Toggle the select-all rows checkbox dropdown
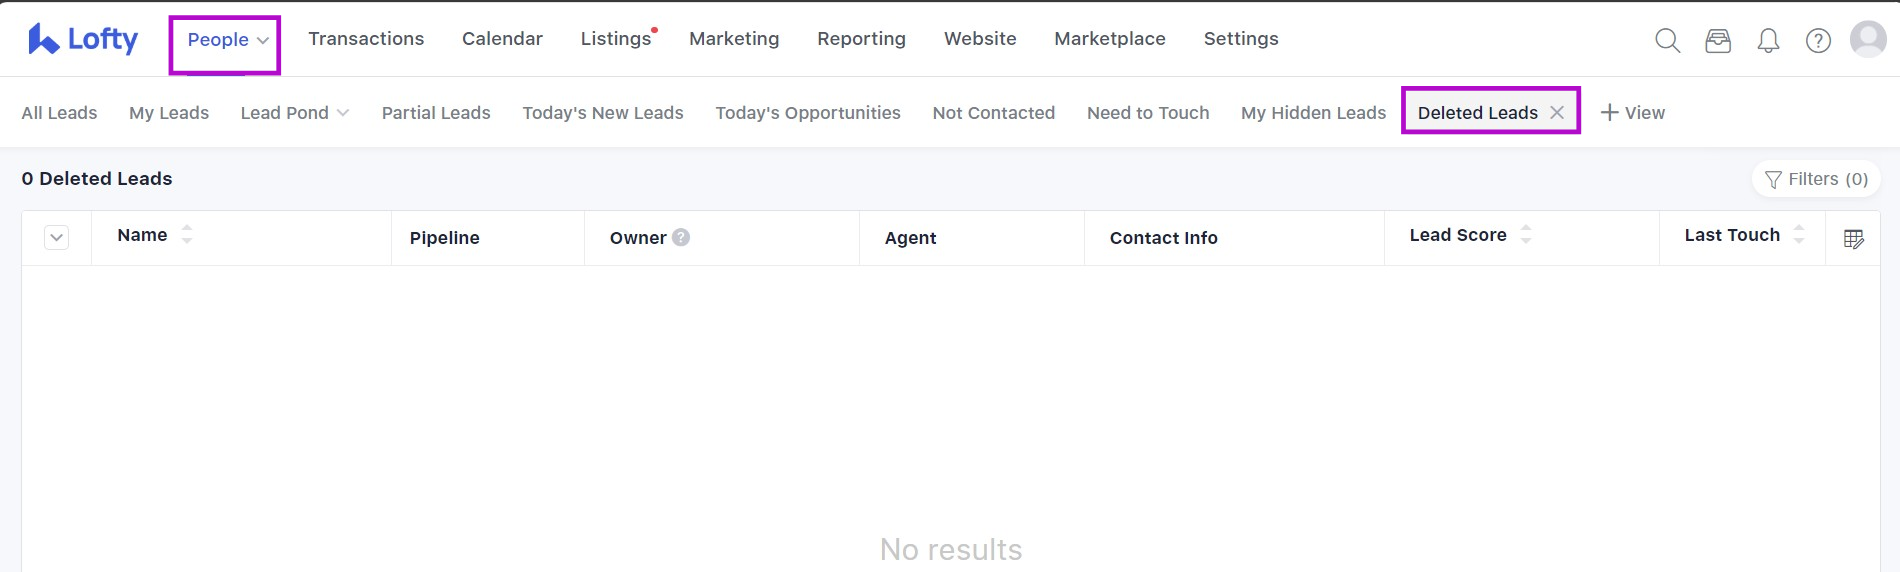Image resolution: width=1900 pixels, height=572 pixels. click(57, 238)
